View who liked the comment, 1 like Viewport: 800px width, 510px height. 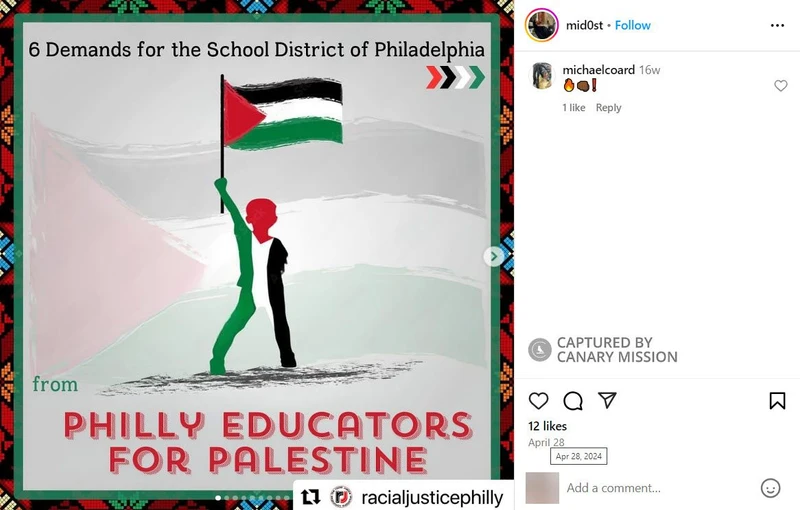coord(574,108)
